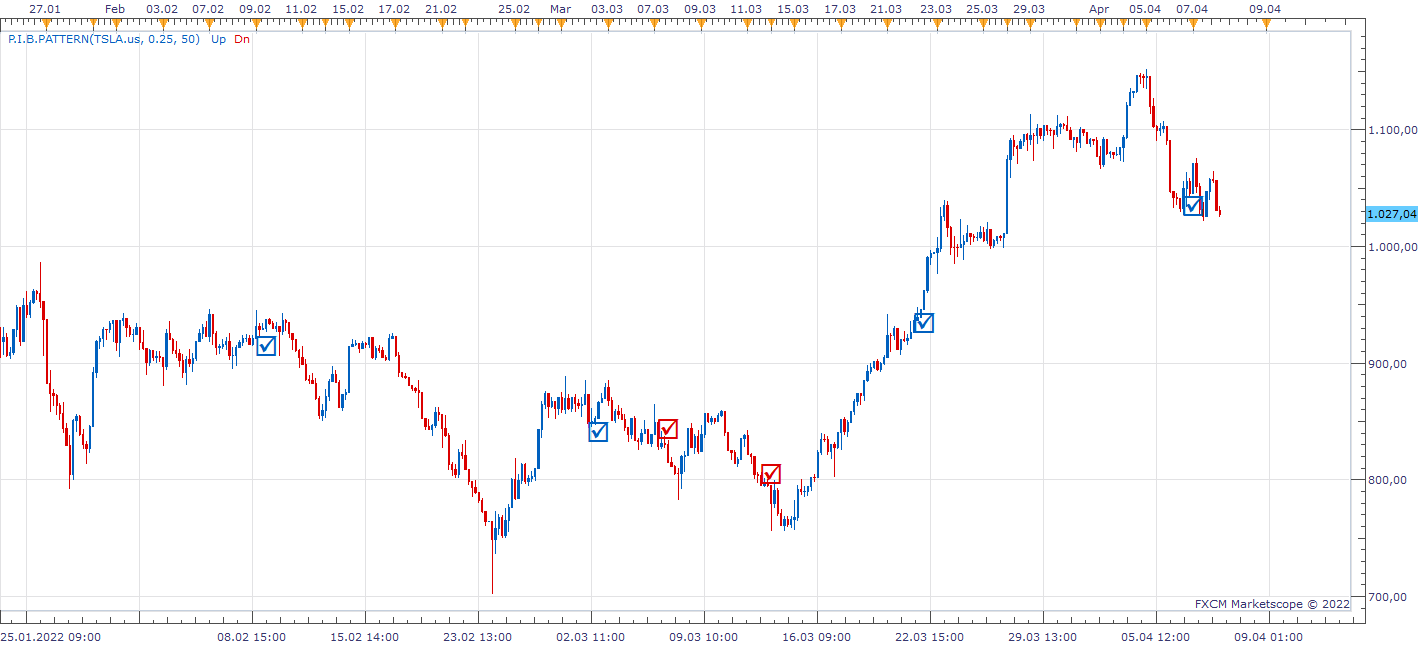Click the 11.03 date on the top axis
Screen dimensions: 1423x649
746,8
